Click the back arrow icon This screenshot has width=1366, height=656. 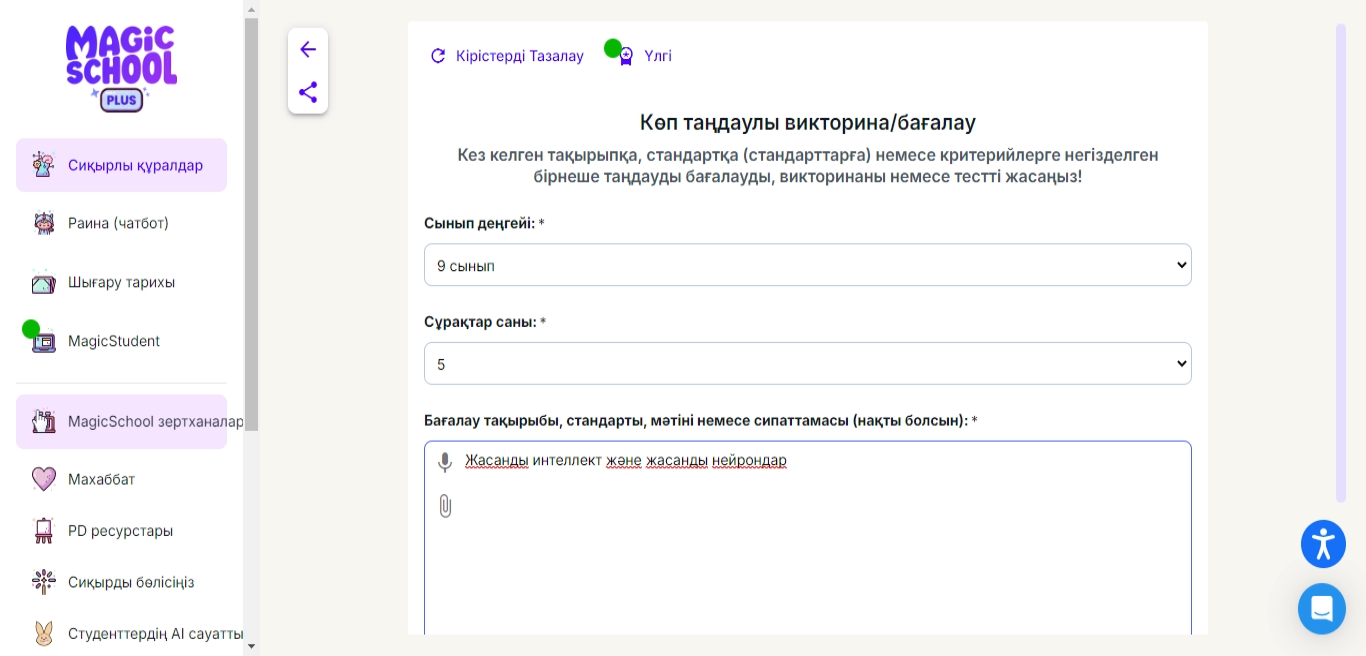click(308, 49)
